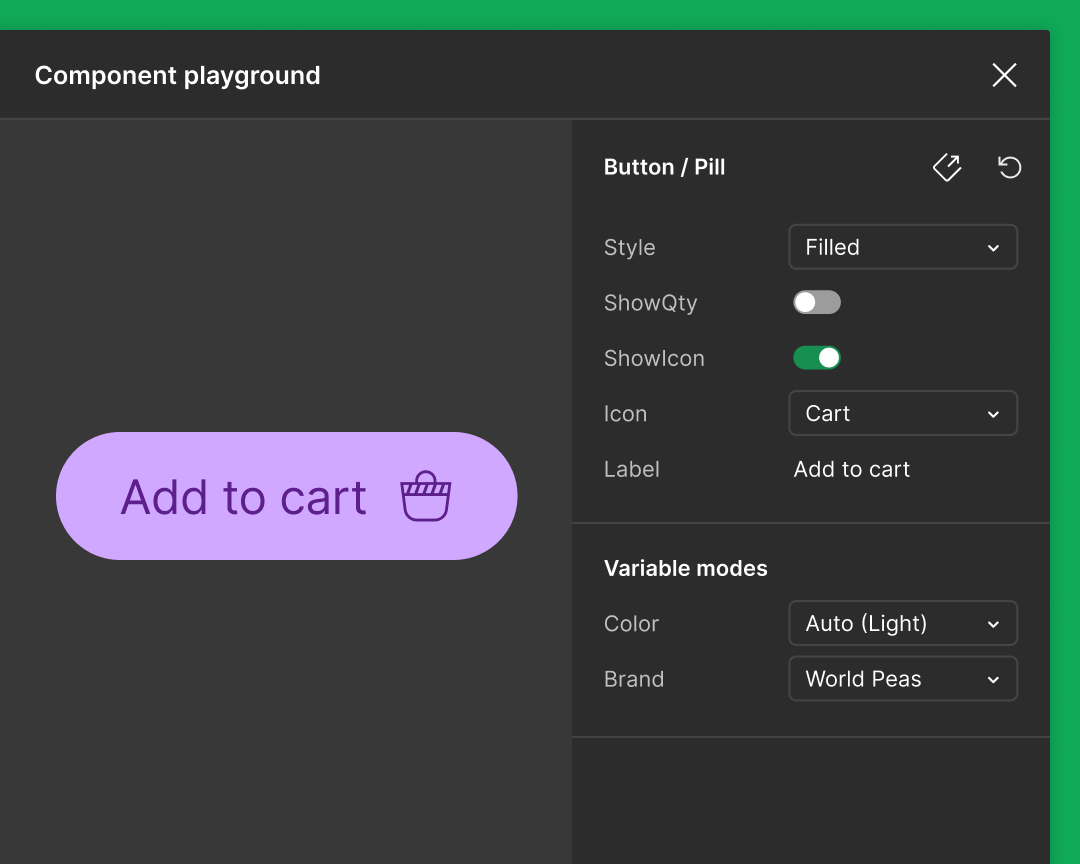Select the ShowQty property label
Image resolution: width=1080 pixels, height=864 pixels.
(650, 302)
